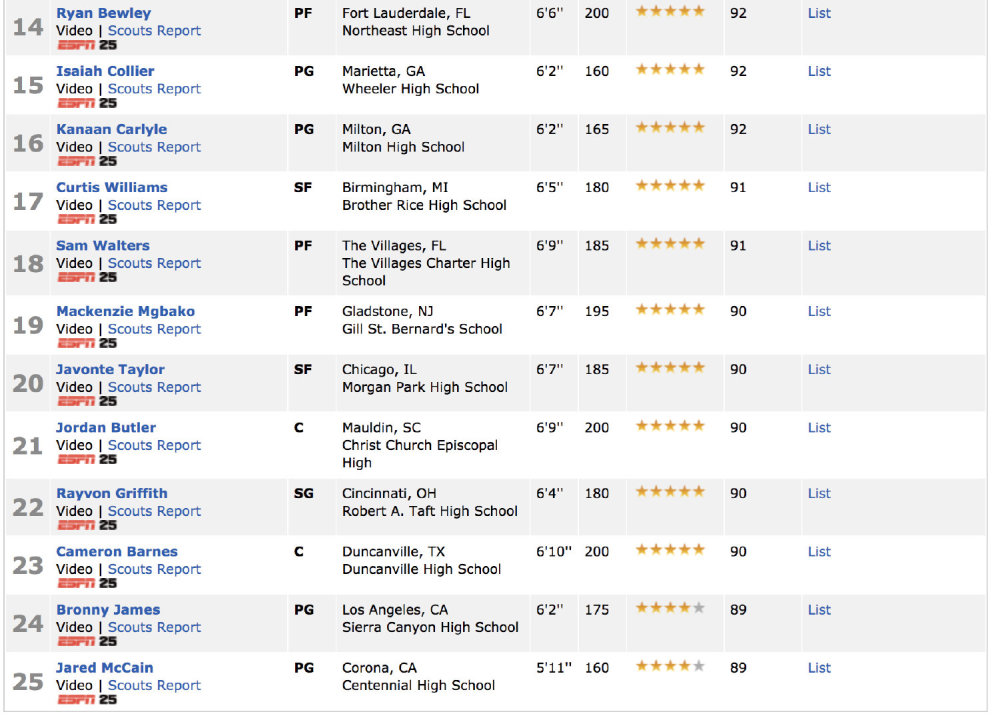View college List for Javonte Taylor
Viewport: 1000px width, 720px height.
819,369
